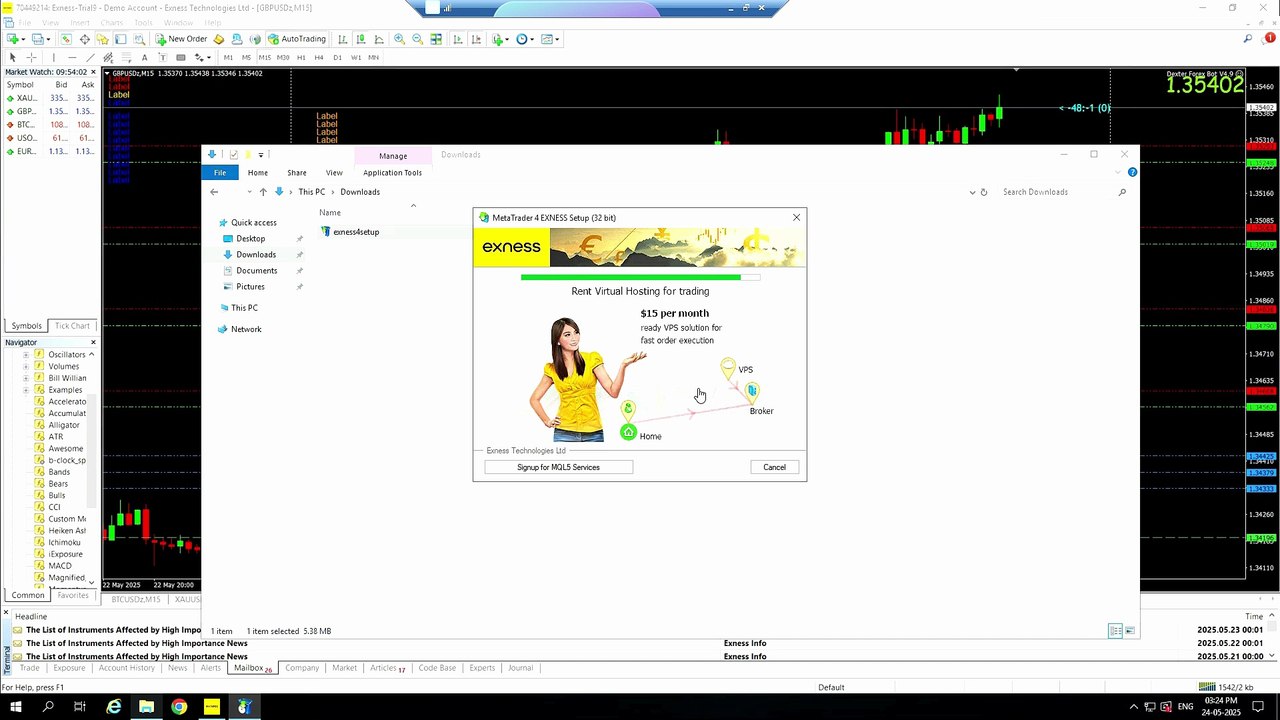
Task: Open the Mailbox tab in Terminal
Action: pyautogui.click(x=253, y=668)
